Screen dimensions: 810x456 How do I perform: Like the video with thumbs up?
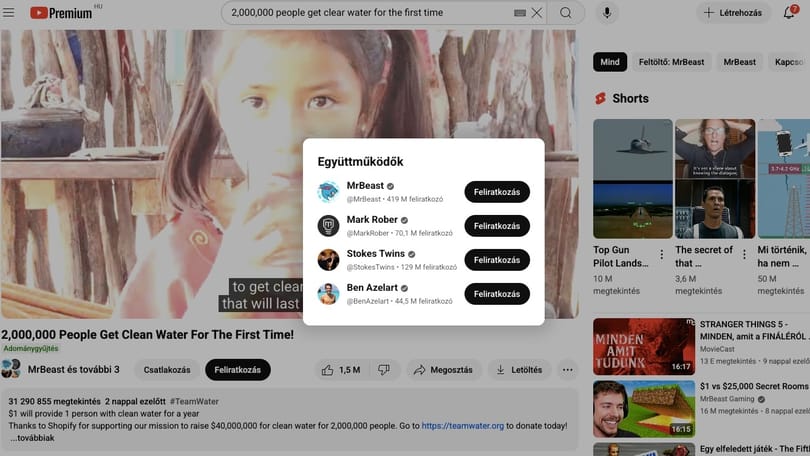click(341, 370)
